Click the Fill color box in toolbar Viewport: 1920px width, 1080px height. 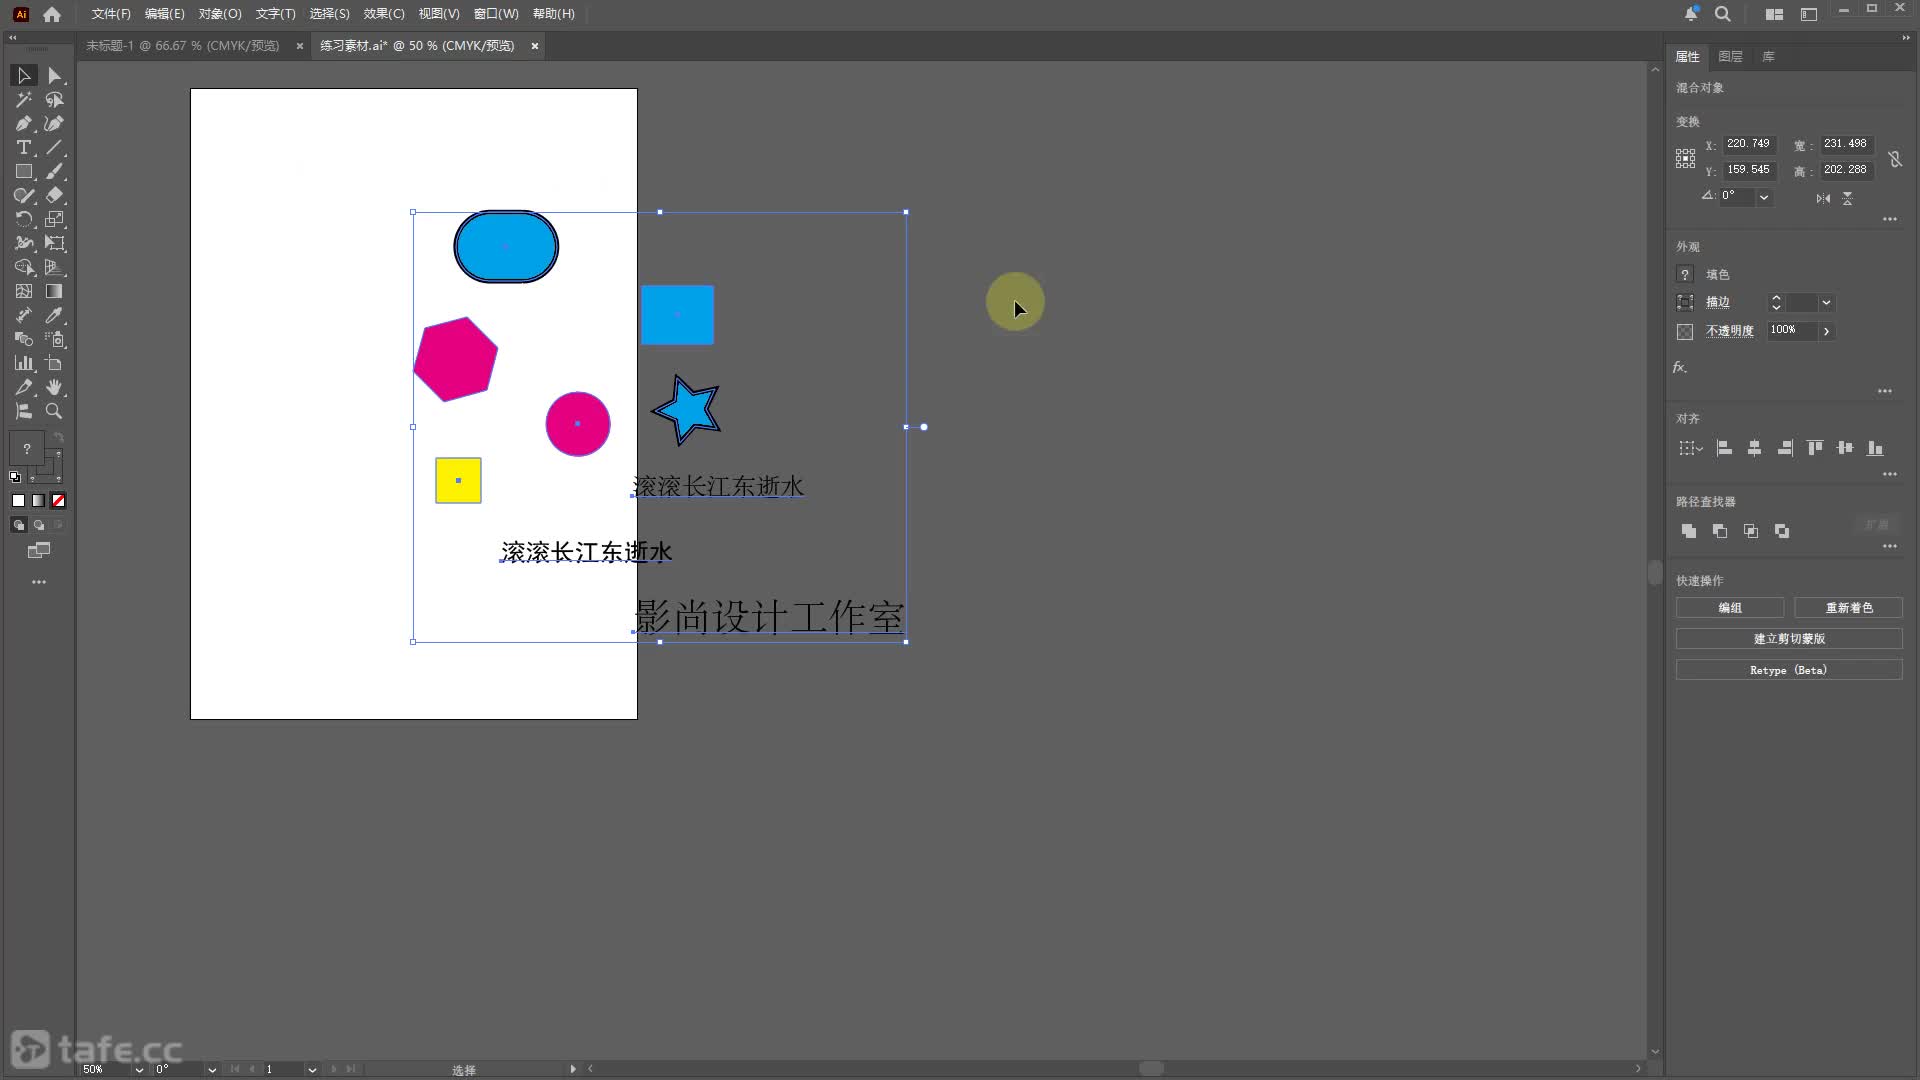point(27,449)
